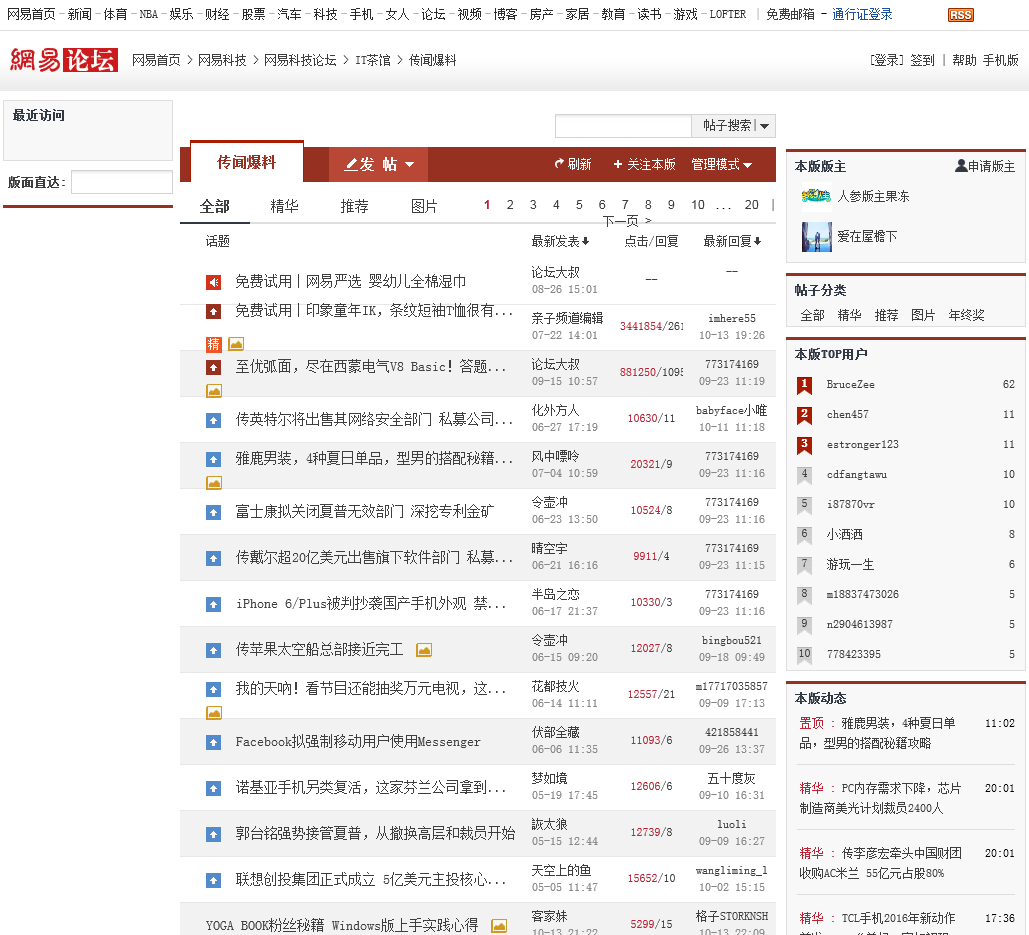Open the NetEase forum logo

[64, 60]
